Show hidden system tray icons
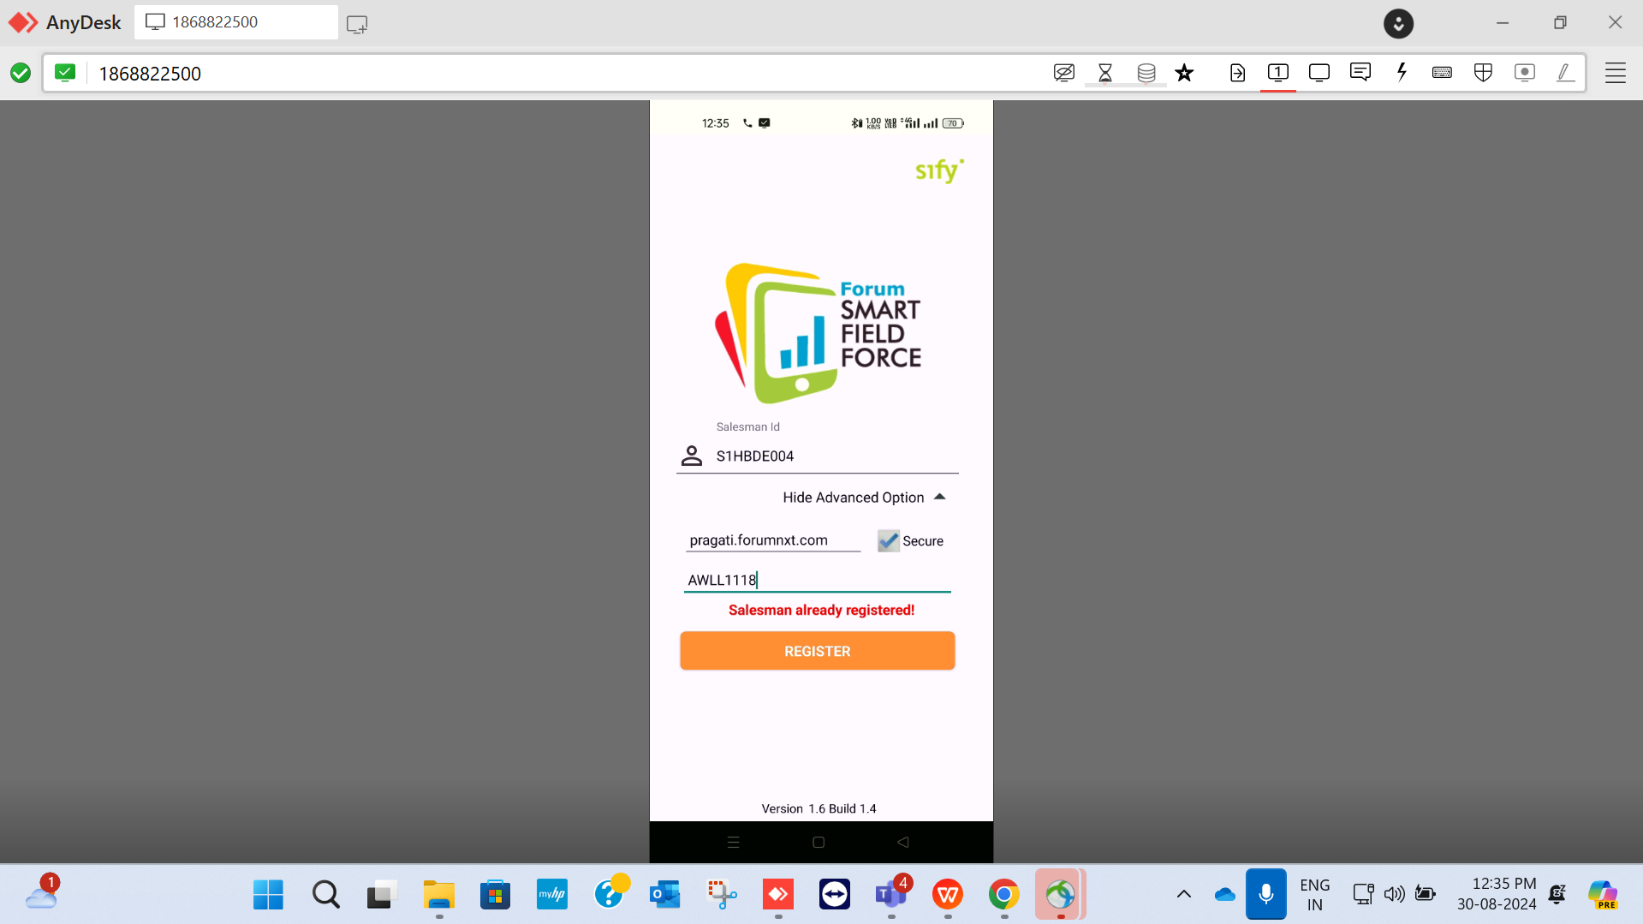The image size is (1643, 924). pos(1184,894)
